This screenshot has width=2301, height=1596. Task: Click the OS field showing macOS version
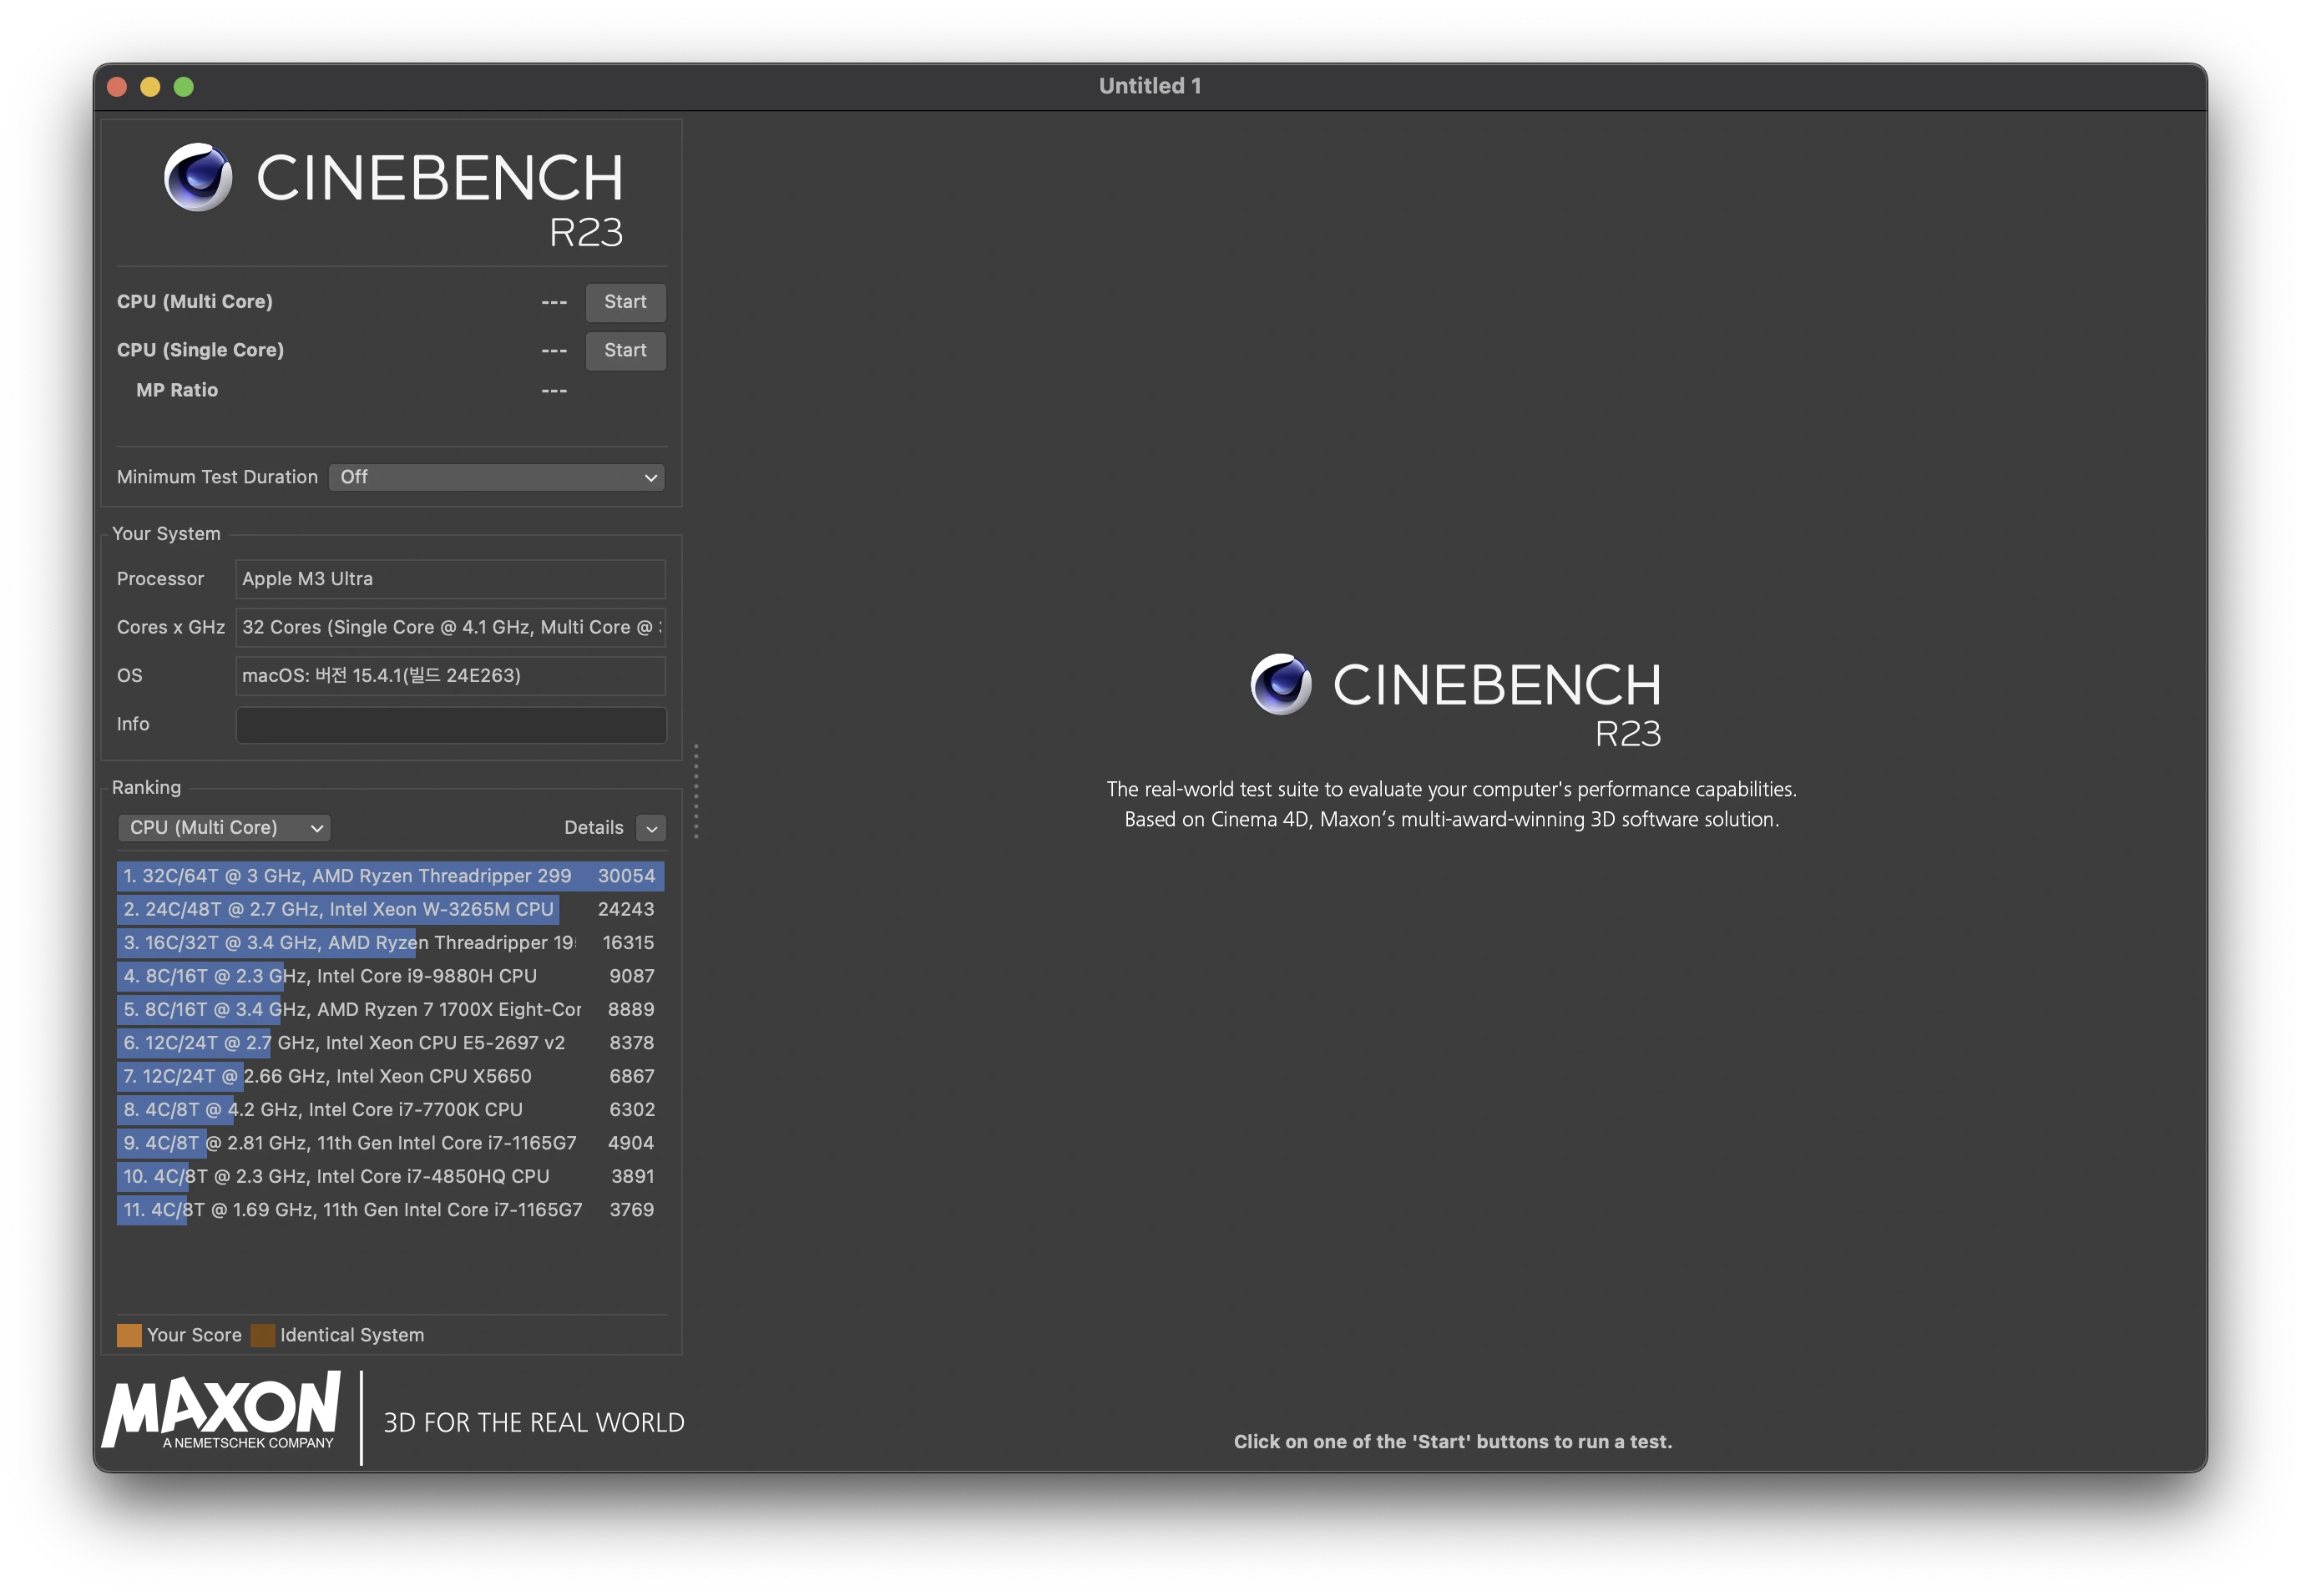point(450,675)
